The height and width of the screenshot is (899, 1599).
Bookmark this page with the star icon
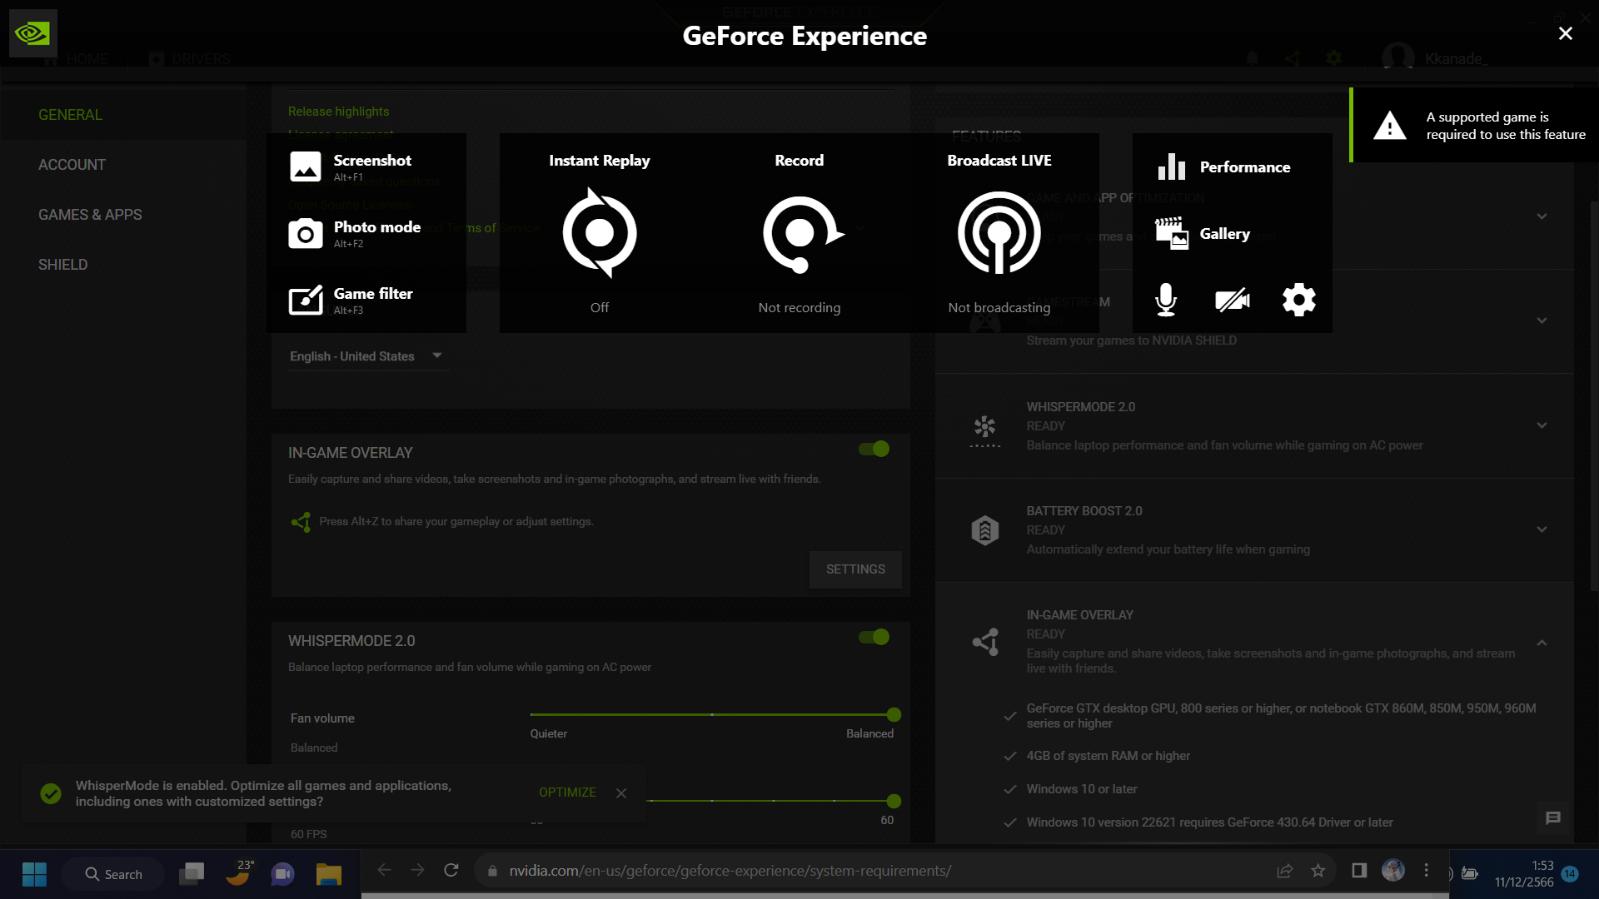(1318, 871)
